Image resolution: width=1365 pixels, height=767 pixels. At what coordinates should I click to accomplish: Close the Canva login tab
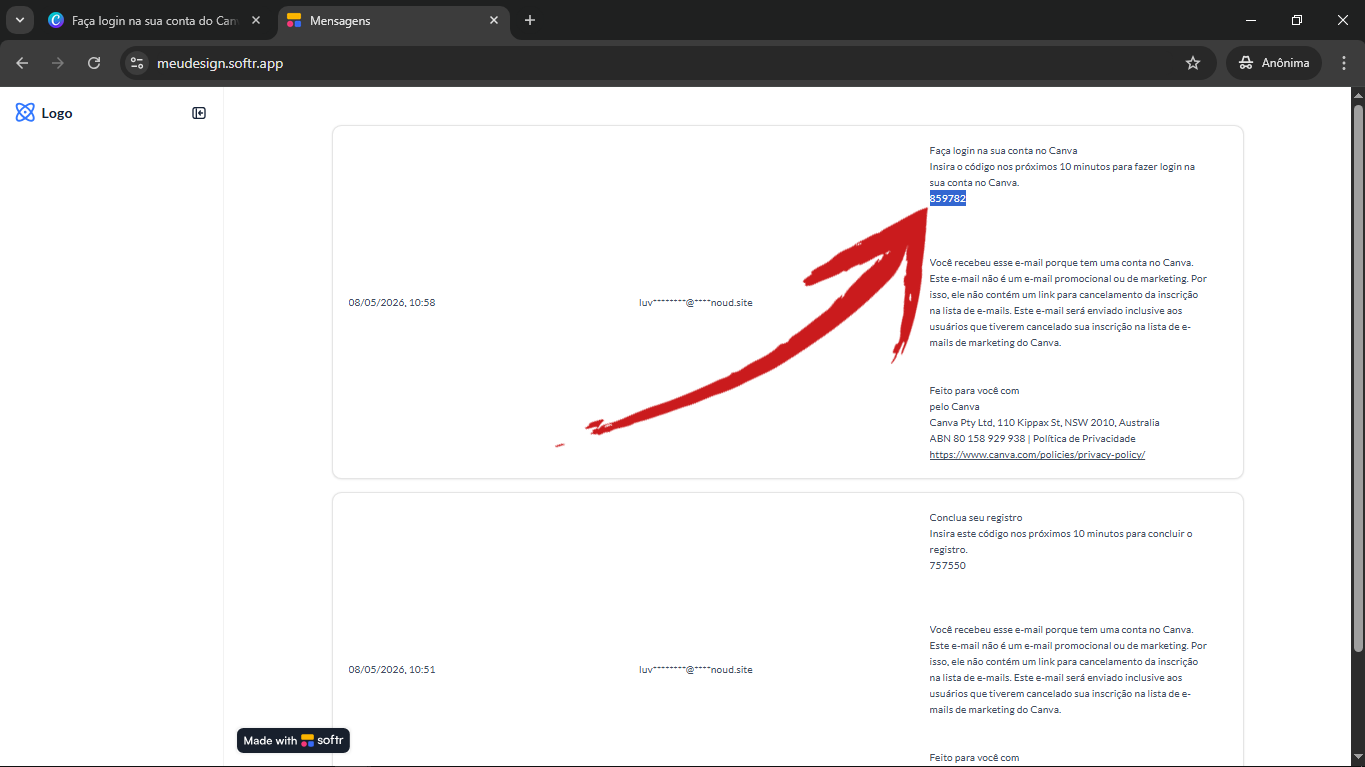click(x=256, y=20)
